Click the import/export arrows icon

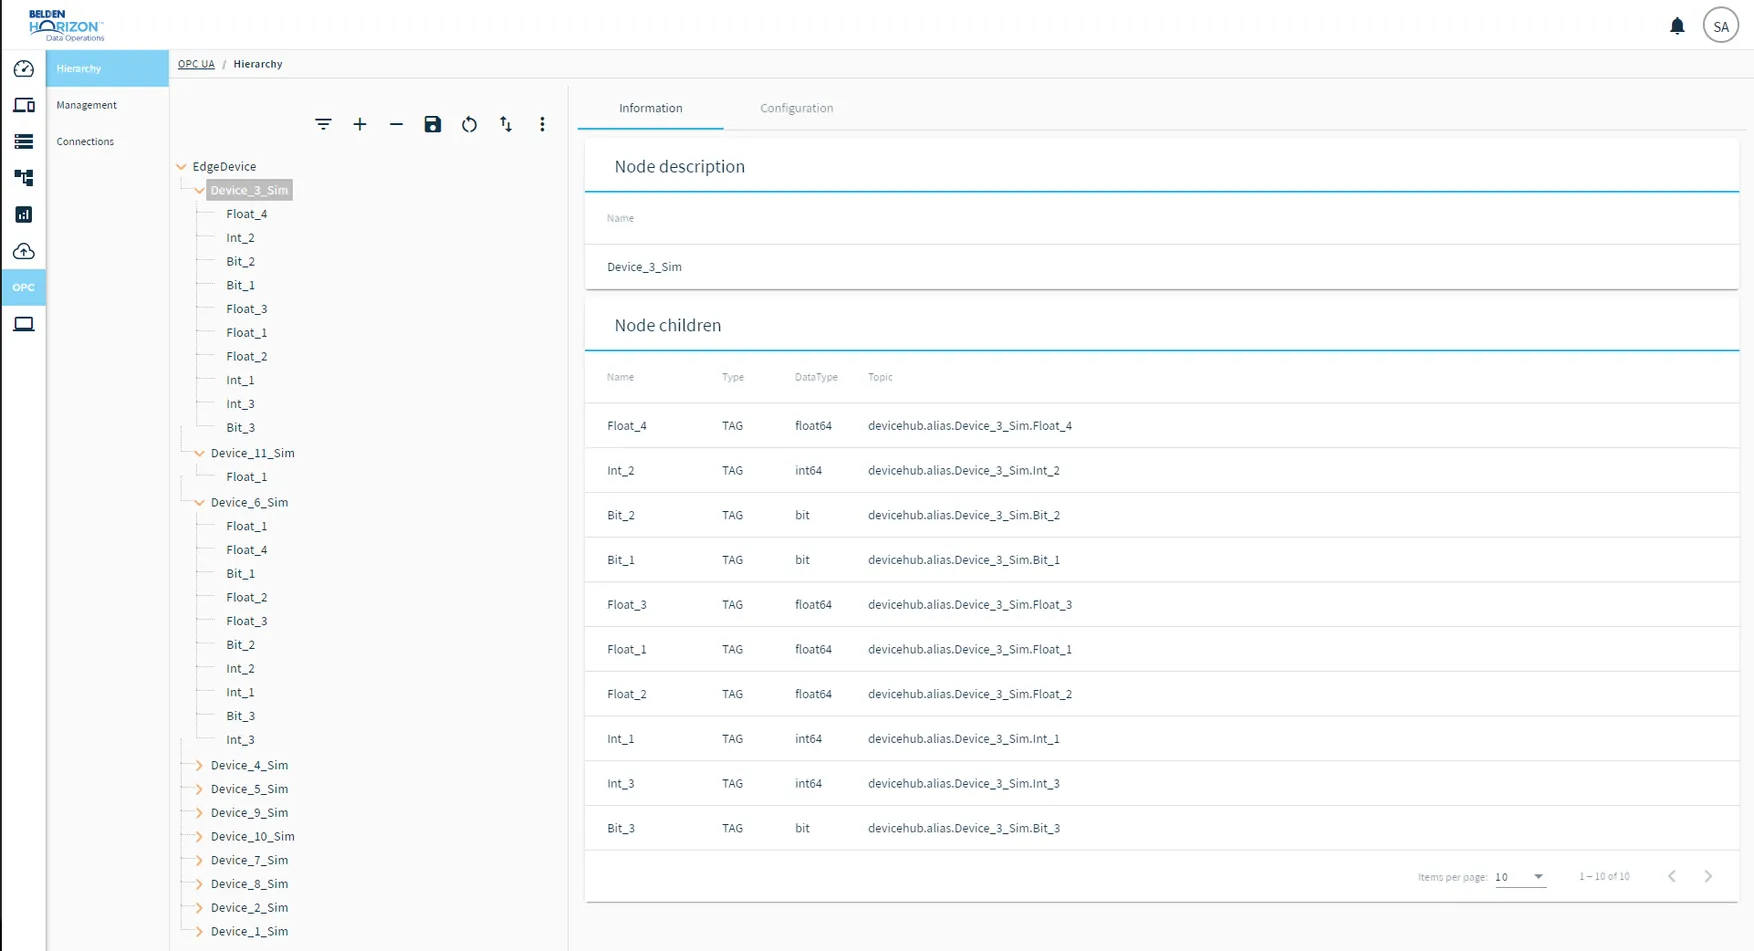click(506, 124)
